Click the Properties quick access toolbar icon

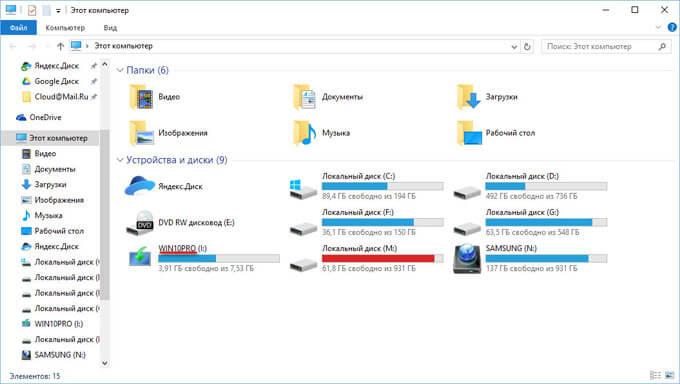(32, 10)
